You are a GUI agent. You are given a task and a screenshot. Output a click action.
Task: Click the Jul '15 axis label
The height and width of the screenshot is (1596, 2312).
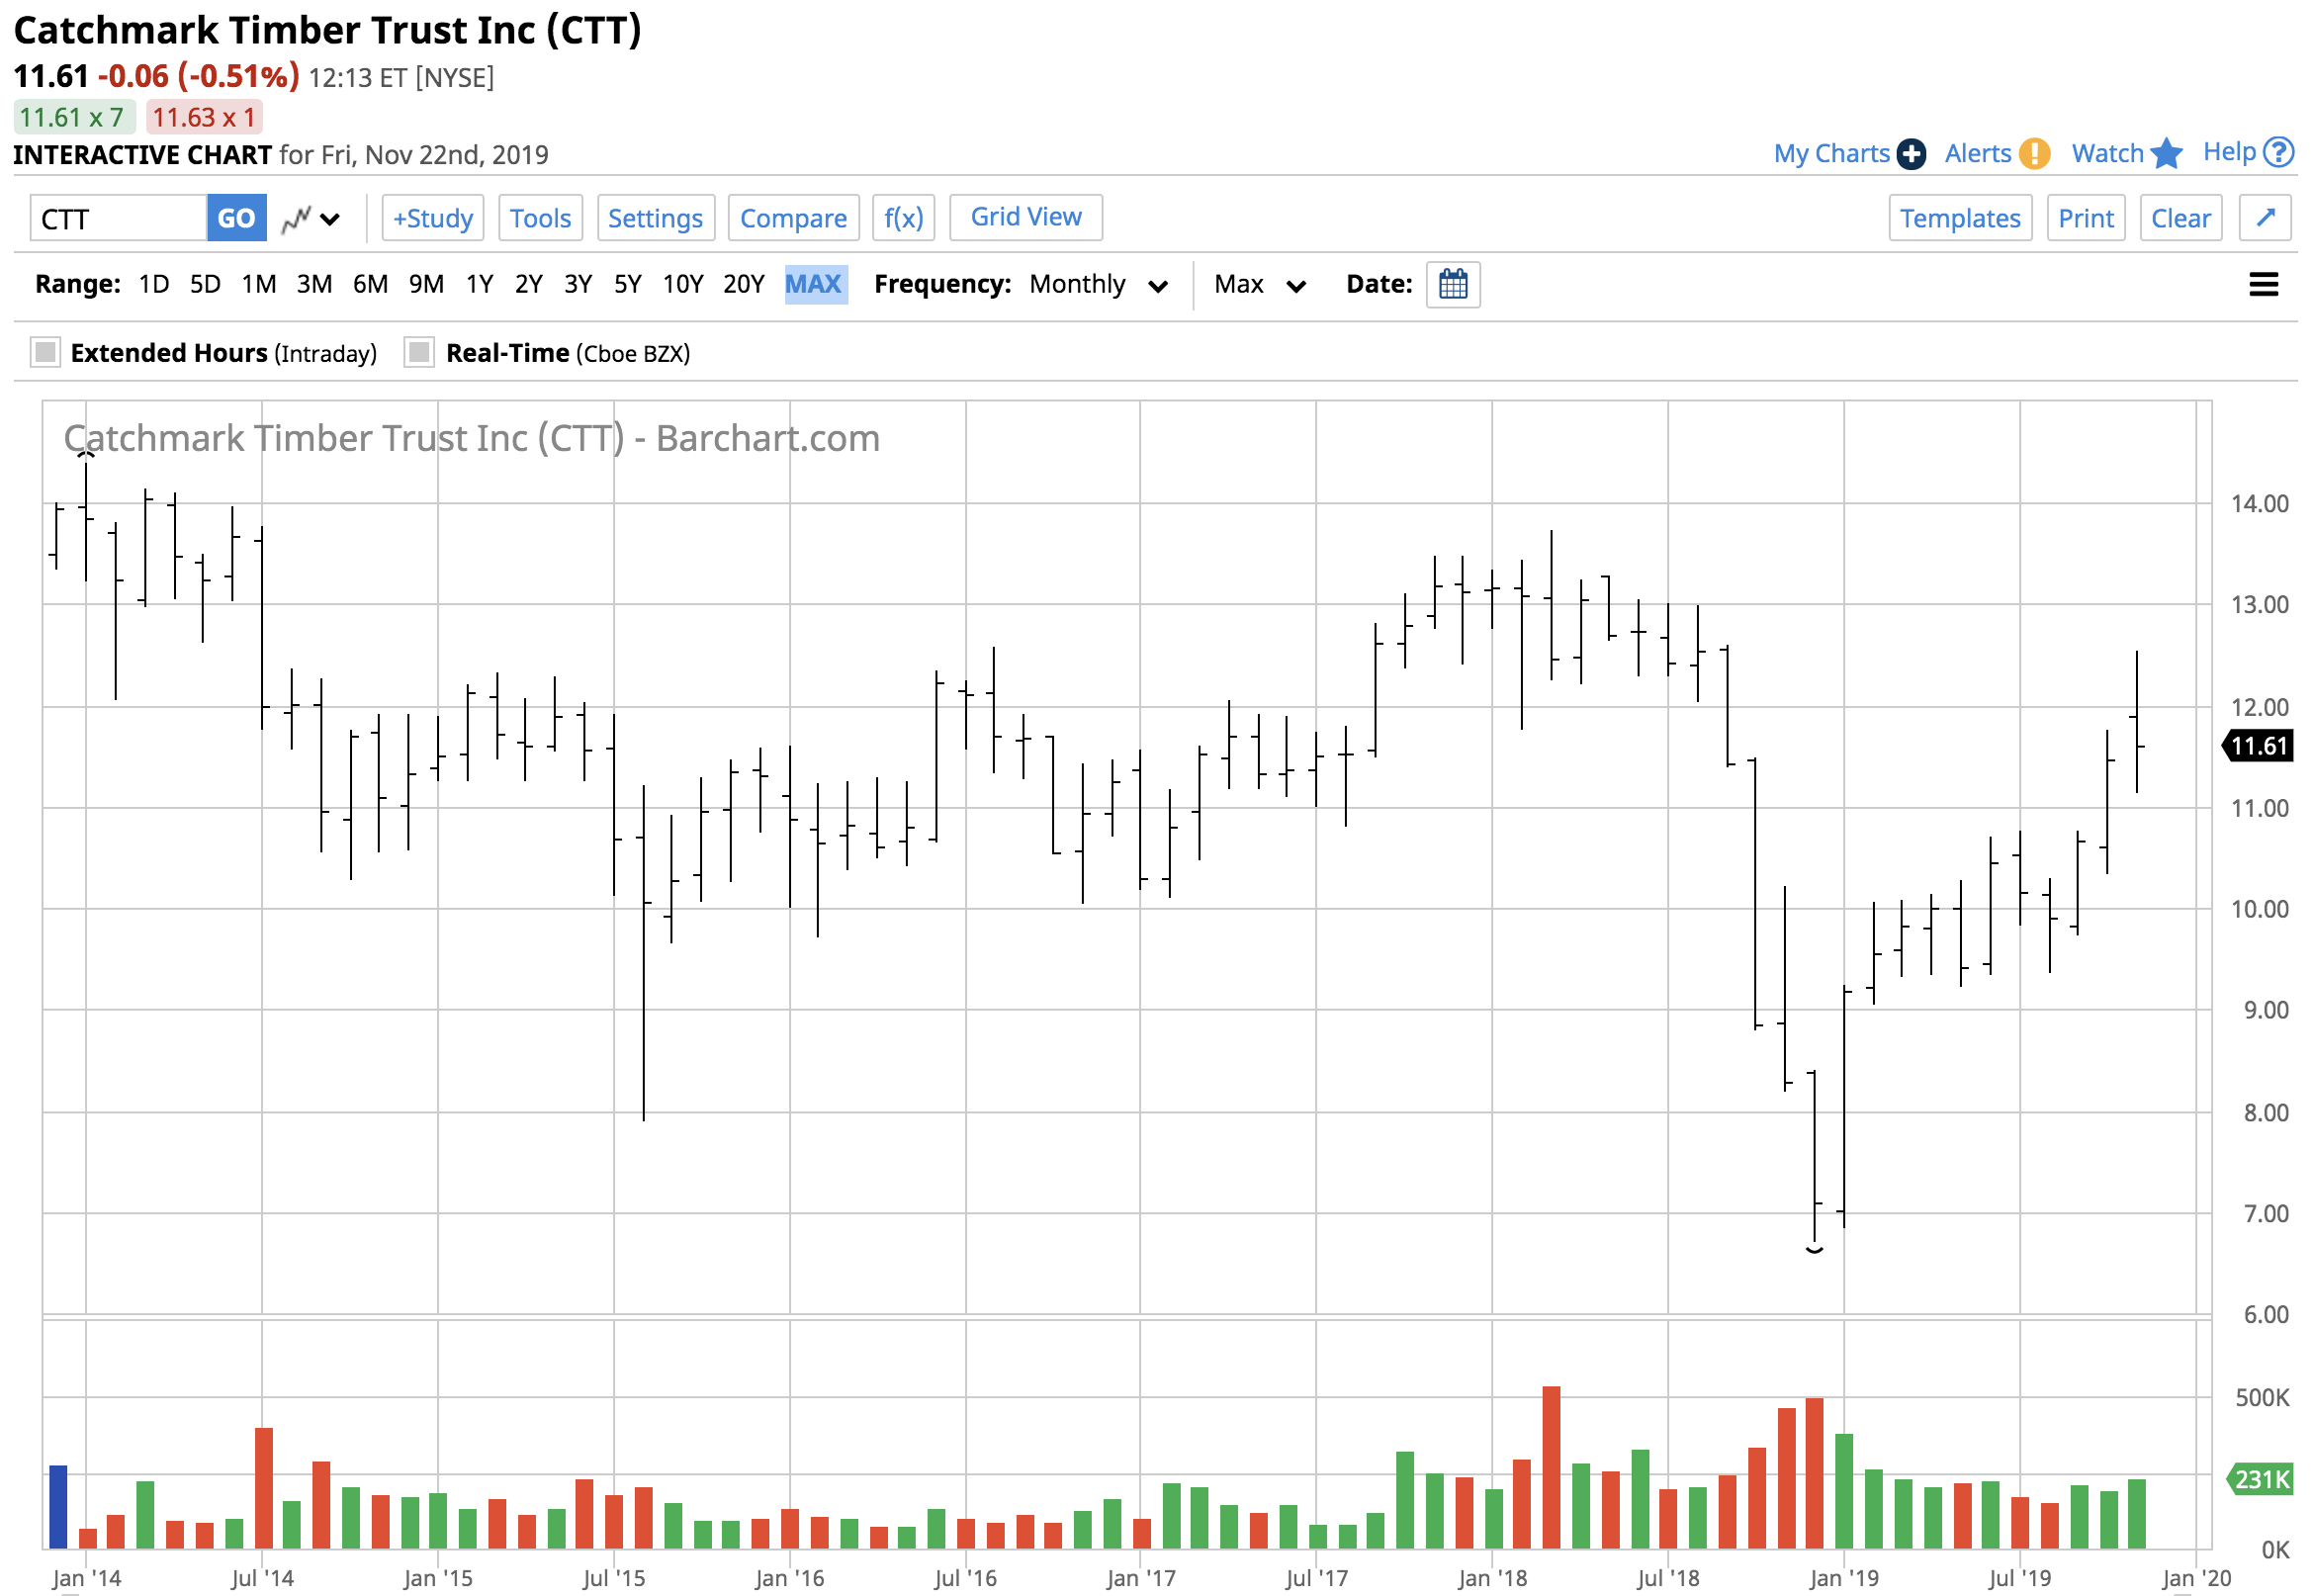coord(613,1578)
